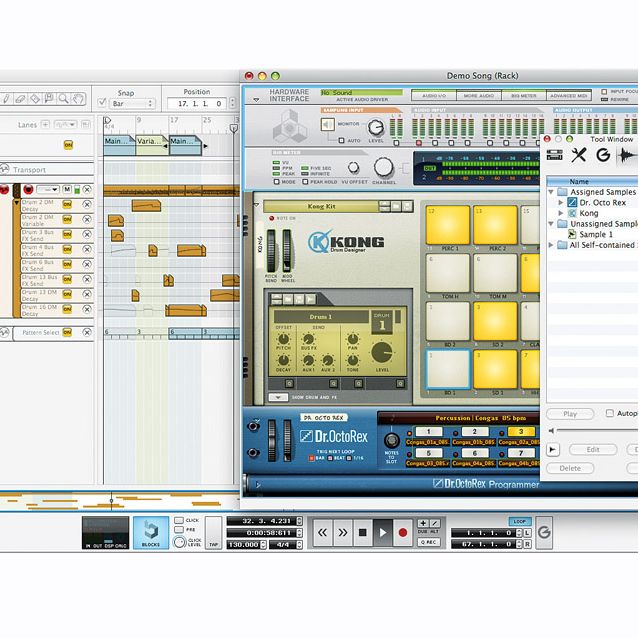This screenshot has height=638, width=638.
Task: Click the Fast Forward transport button
Action: (343, 533)
